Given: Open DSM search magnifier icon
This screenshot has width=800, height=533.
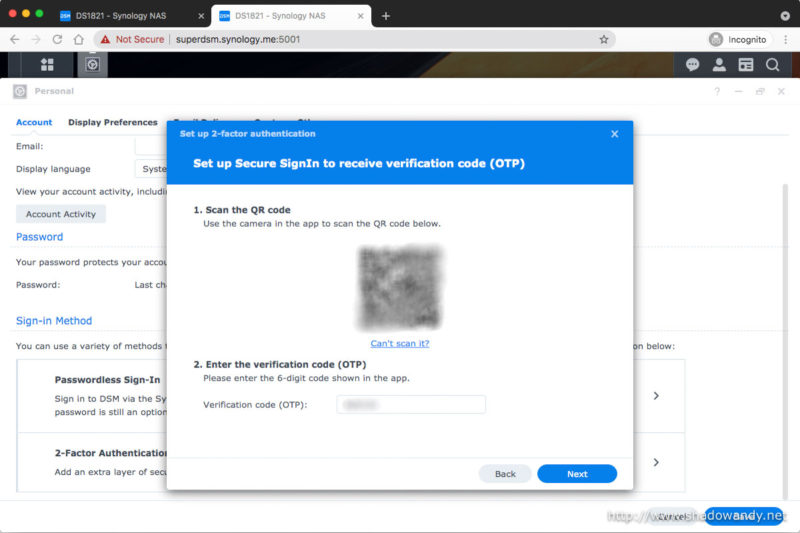Looking at the screenshot, I should [x=772, y=64].
